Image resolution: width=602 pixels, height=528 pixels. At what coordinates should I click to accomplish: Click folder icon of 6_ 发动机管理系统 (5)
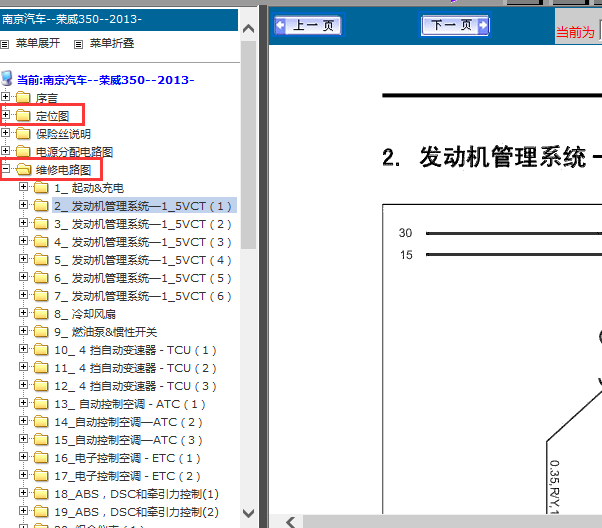click(41, 278)
